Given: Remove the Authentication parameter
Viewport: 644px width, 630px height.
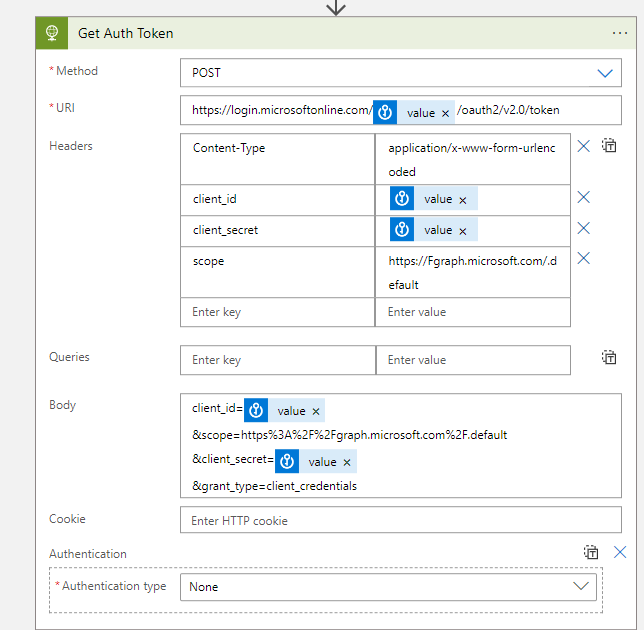Looking at the screenshot, I should 620,552.
